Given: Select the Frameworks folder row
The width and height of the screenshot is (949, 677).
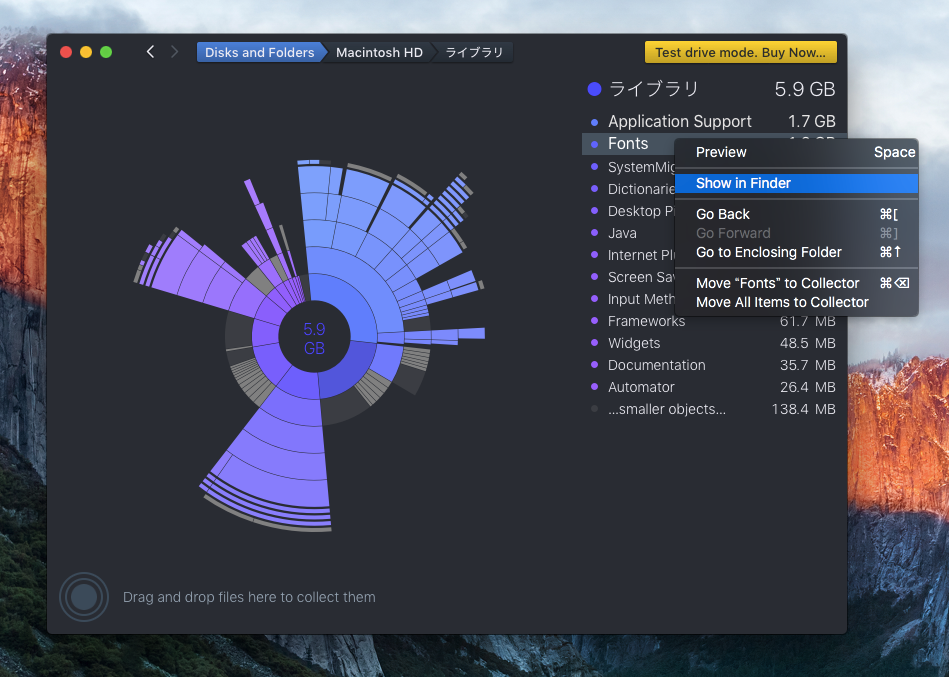Looking at the screenshot, I should [x=714, y=321].
